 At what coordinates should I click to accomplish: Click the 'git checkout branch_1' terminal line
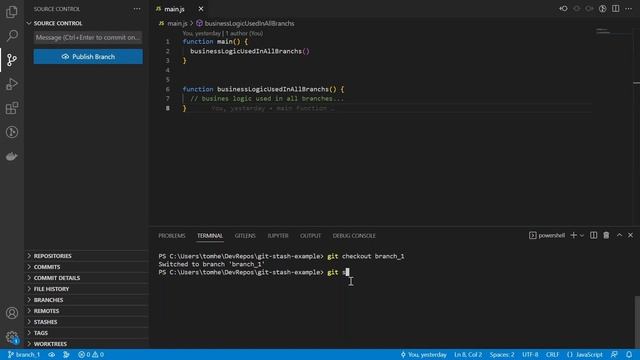(x=281, y=256)
